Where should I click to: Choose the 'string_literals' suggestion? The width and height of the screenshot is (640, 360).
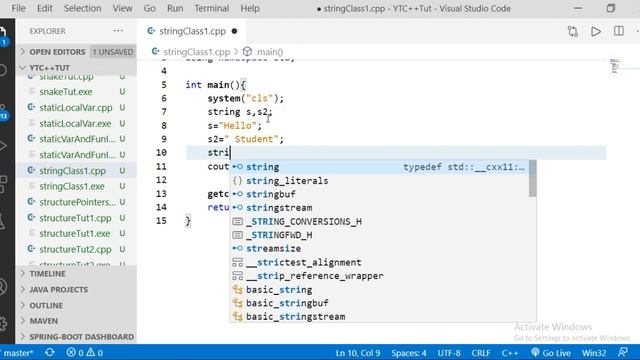380,180
